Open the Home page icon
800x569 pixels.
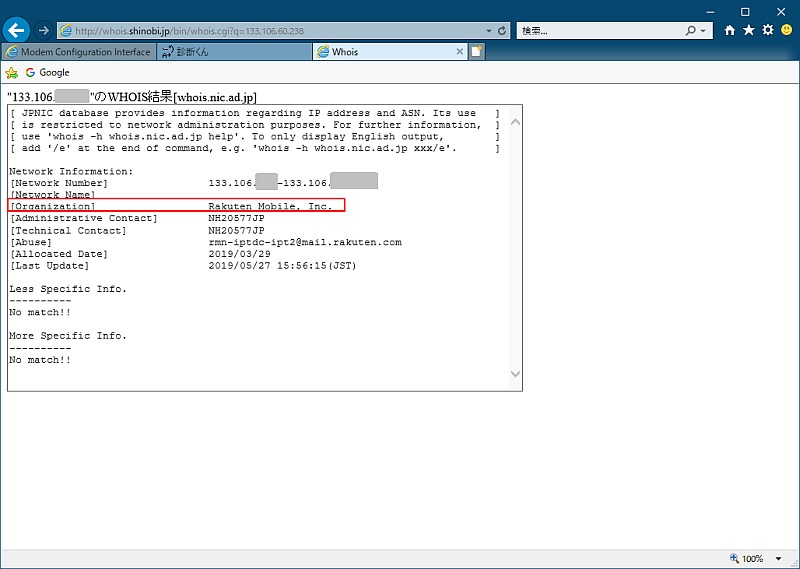[730, 30]
